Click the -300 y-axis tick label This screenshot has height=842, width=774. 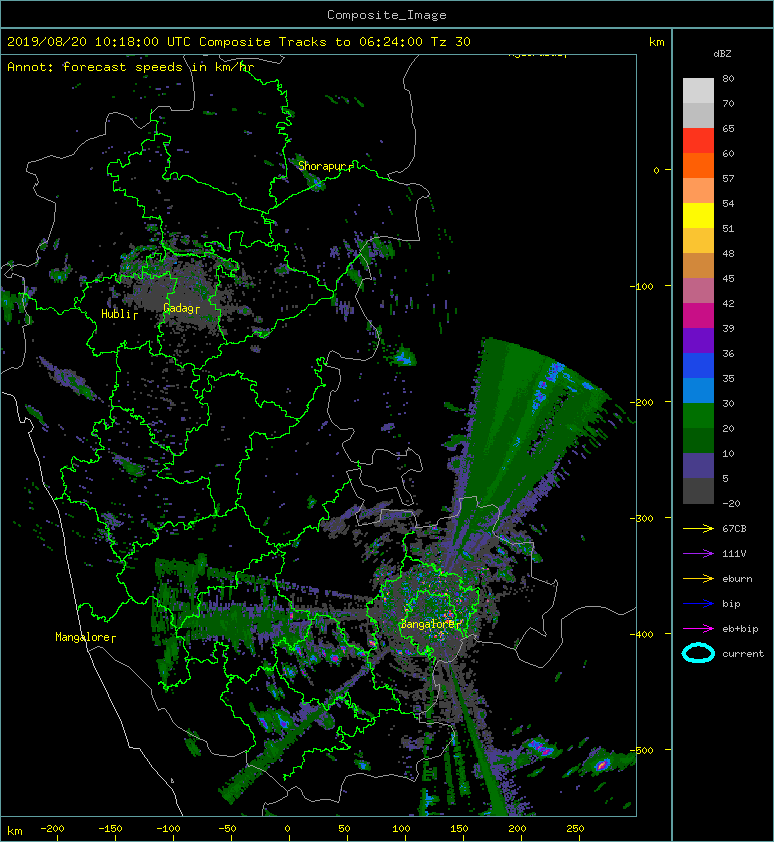click(x=641, y=518)
